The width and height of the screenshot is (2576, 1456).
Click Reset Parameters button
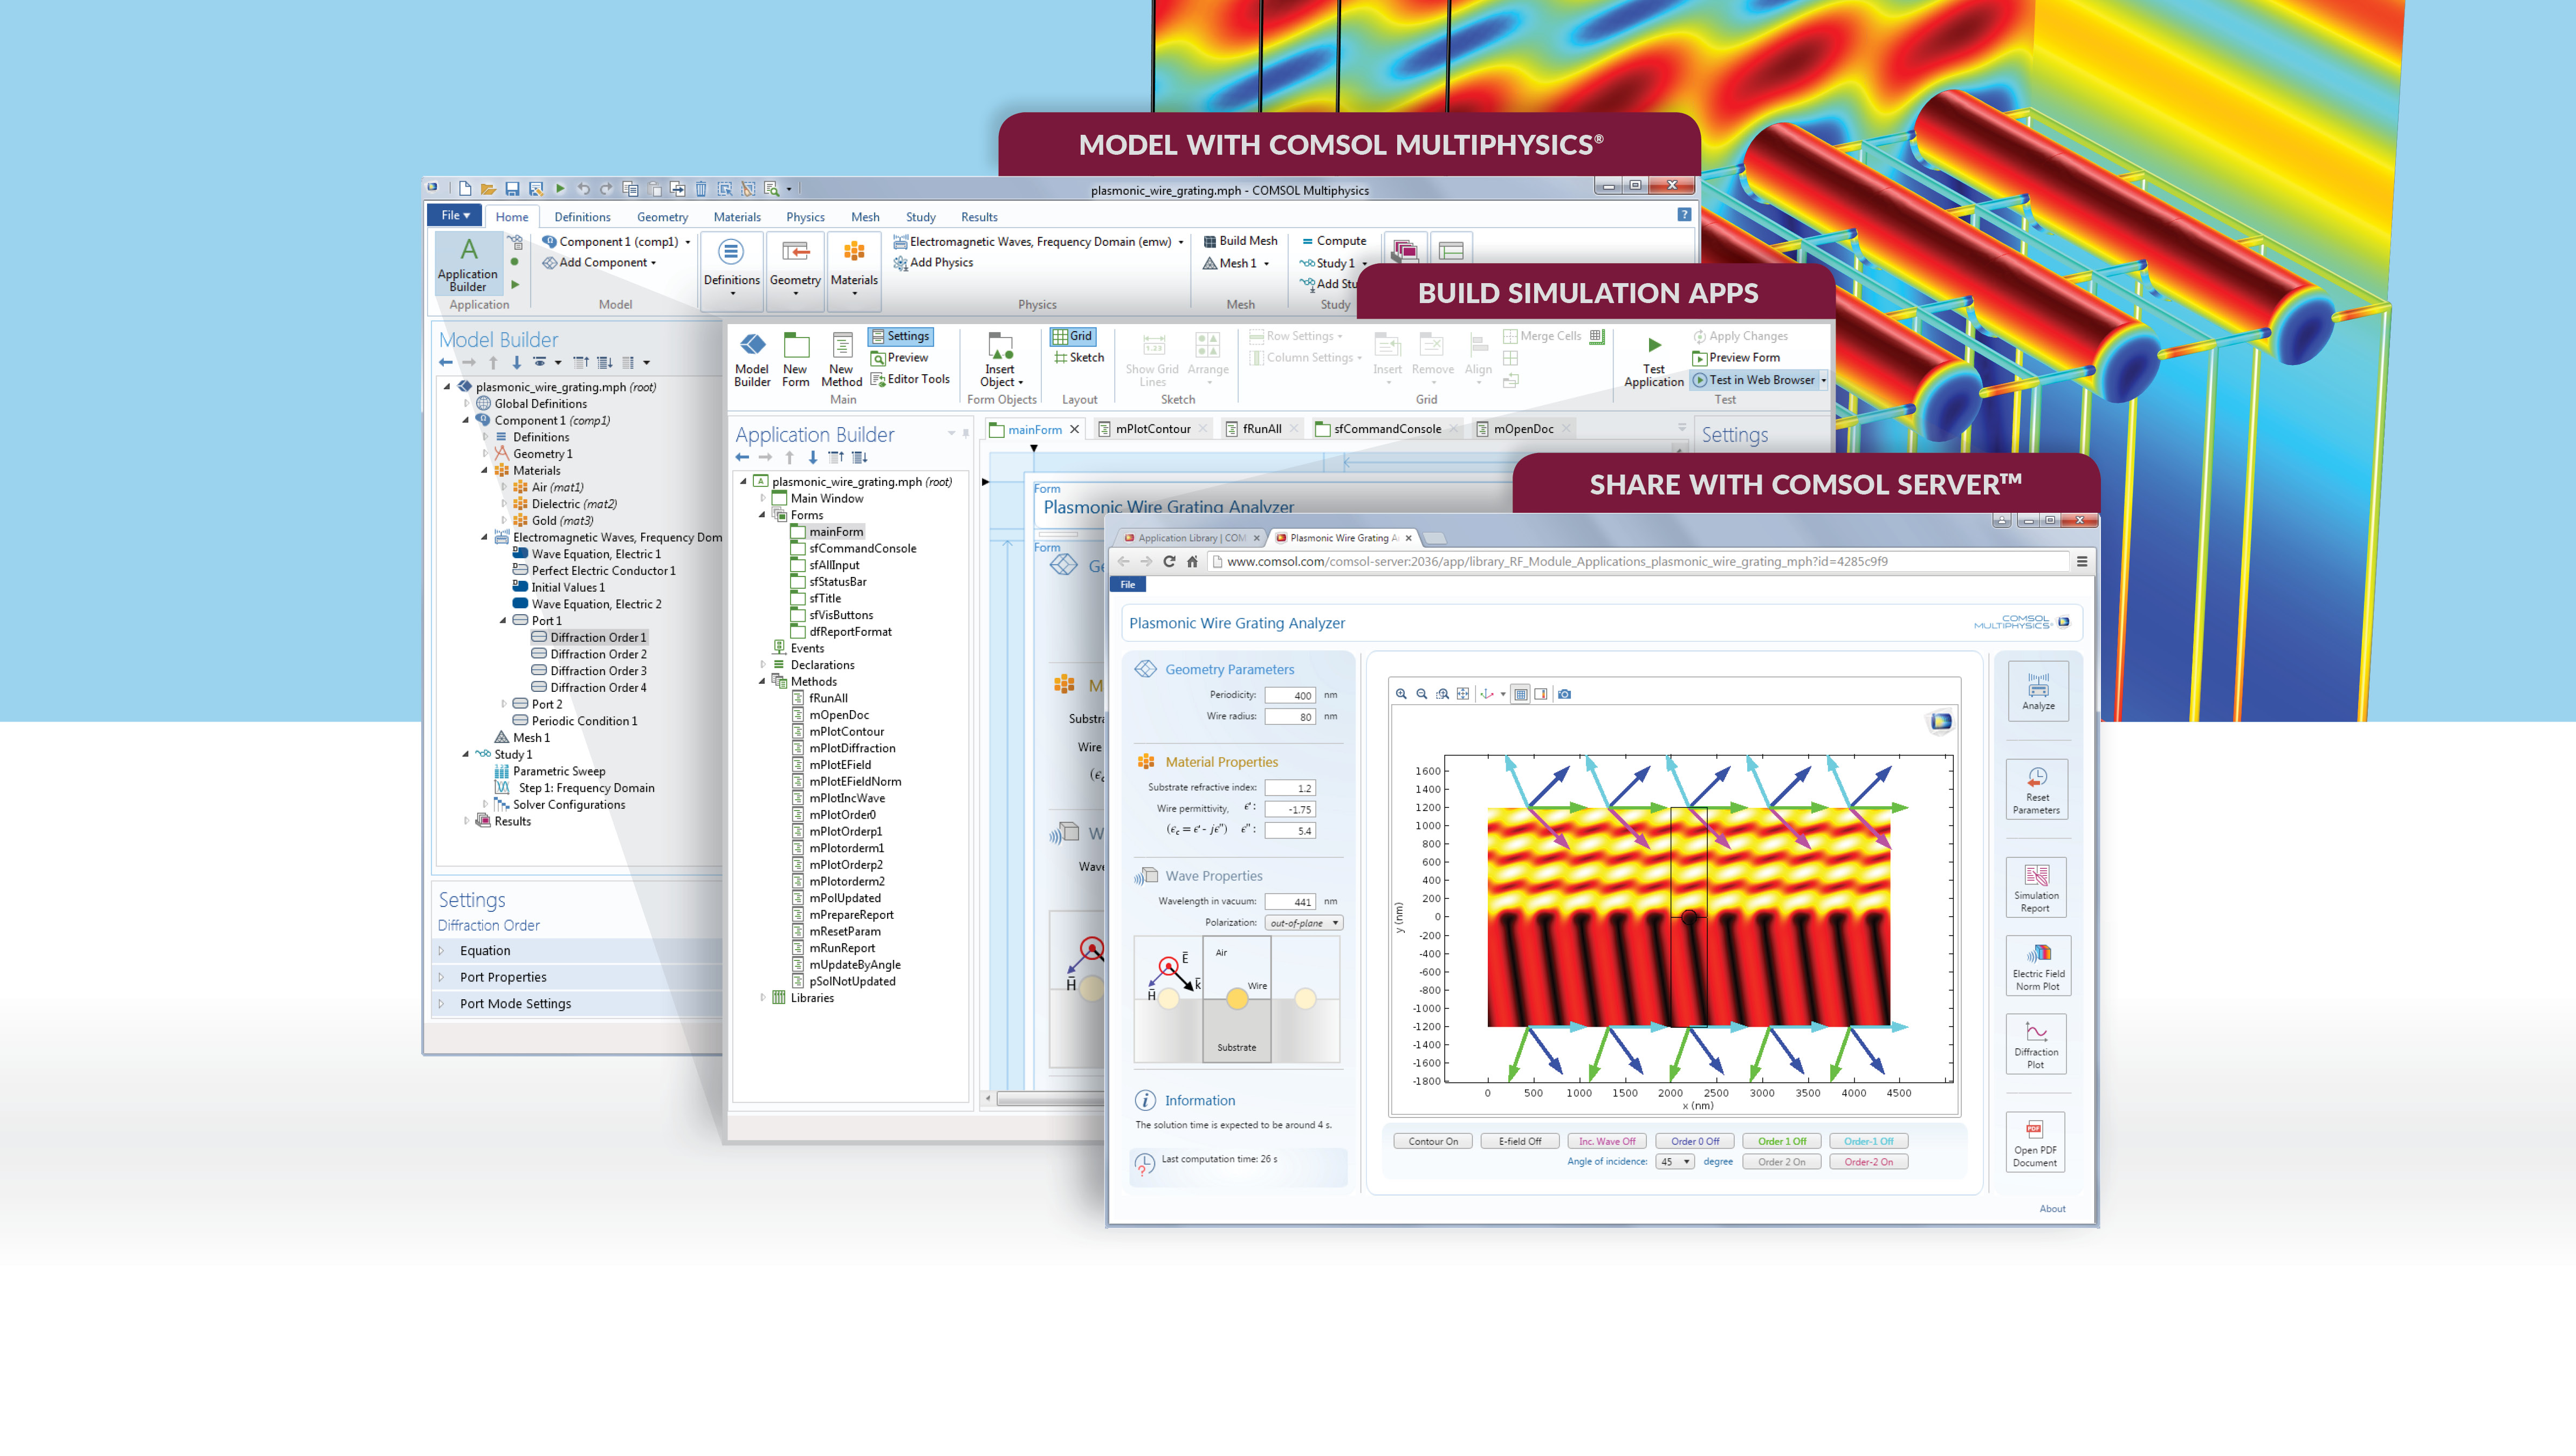(x=2037, y=789)
